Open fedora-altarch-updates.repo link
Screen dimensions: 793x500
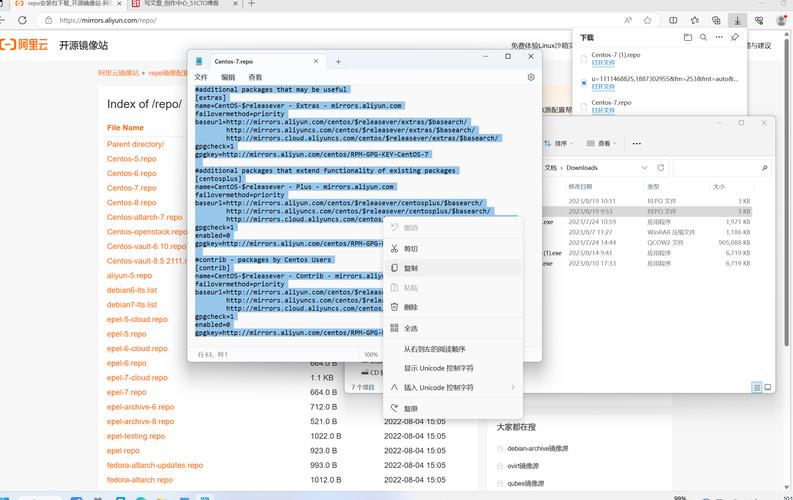point(155,465)
